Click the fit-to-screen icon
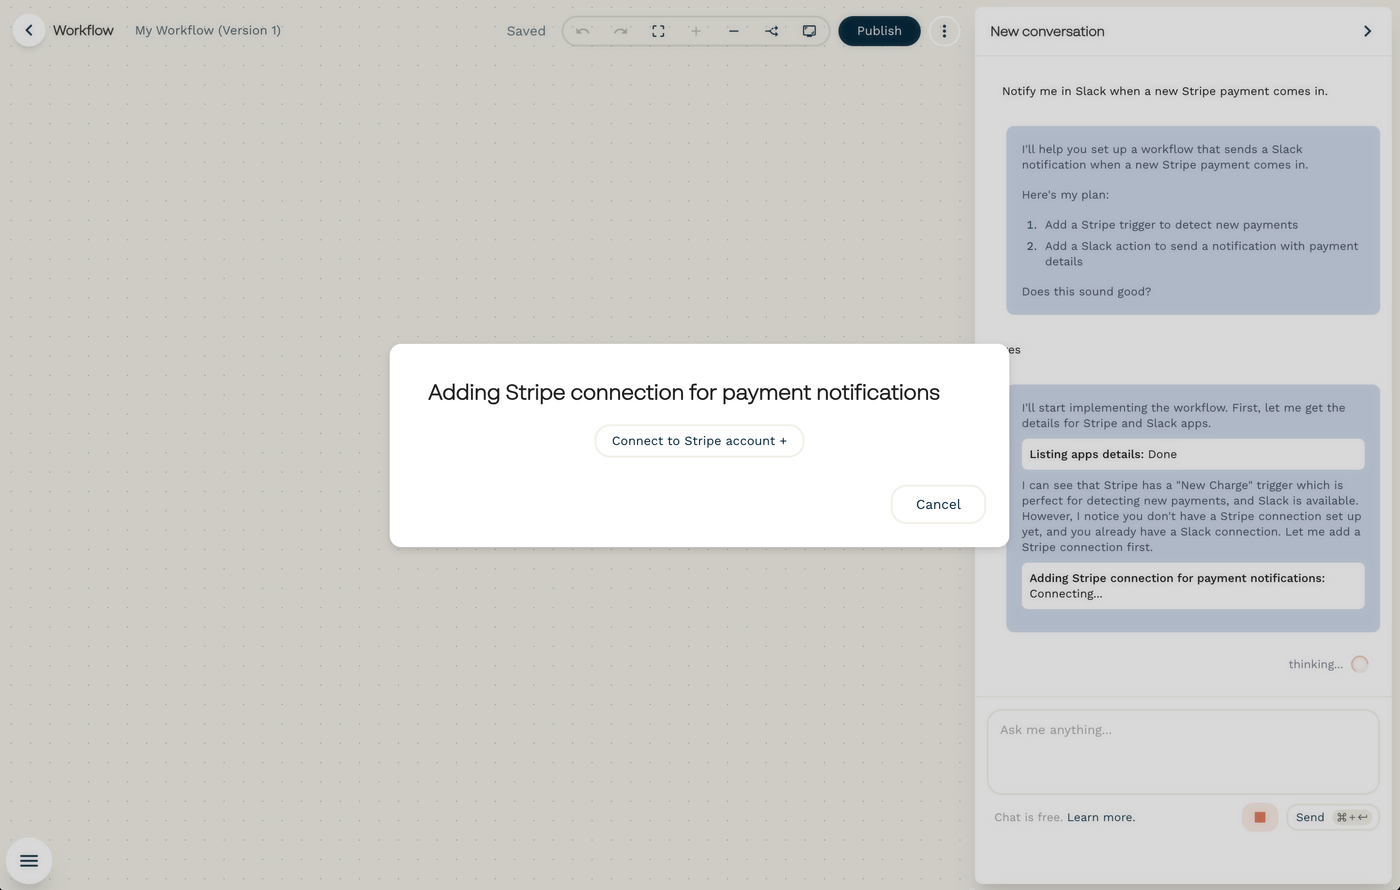The height and width of the screenshot is (890, 1400). [x=658, y=31]
